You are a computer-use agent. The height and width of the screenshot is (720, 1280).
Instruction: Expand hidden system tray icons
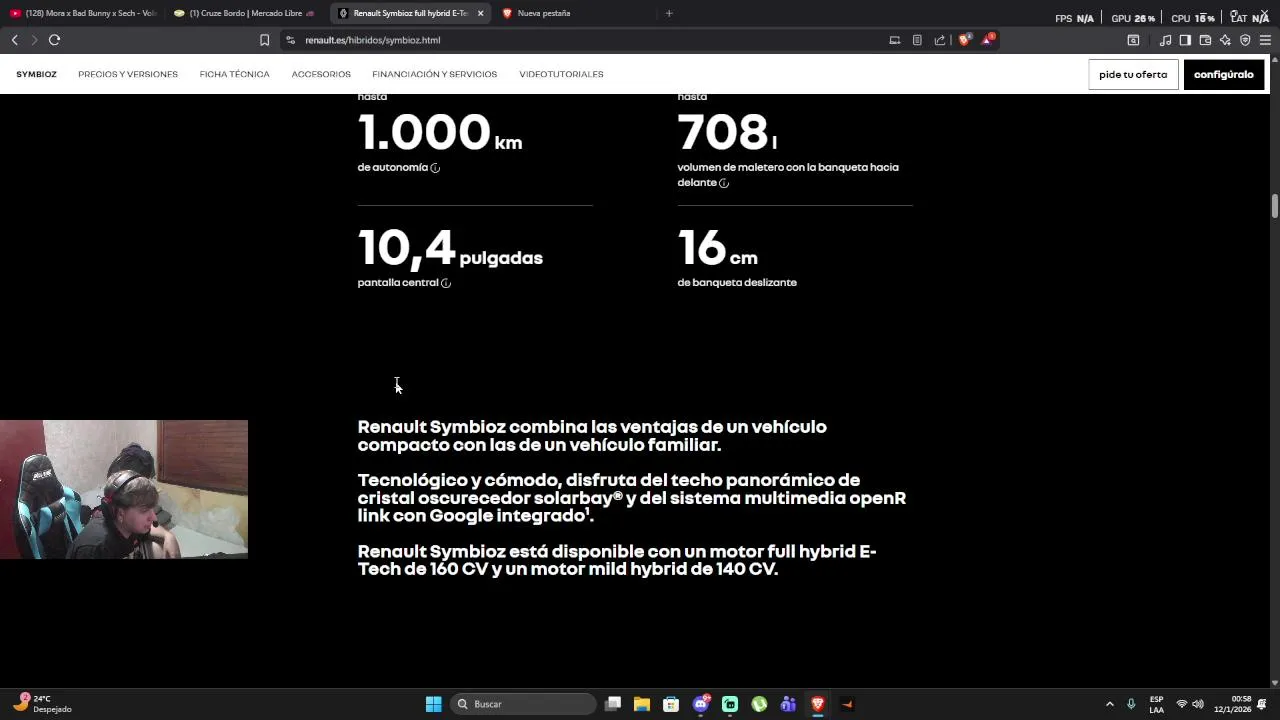(x=1109, y=704)
